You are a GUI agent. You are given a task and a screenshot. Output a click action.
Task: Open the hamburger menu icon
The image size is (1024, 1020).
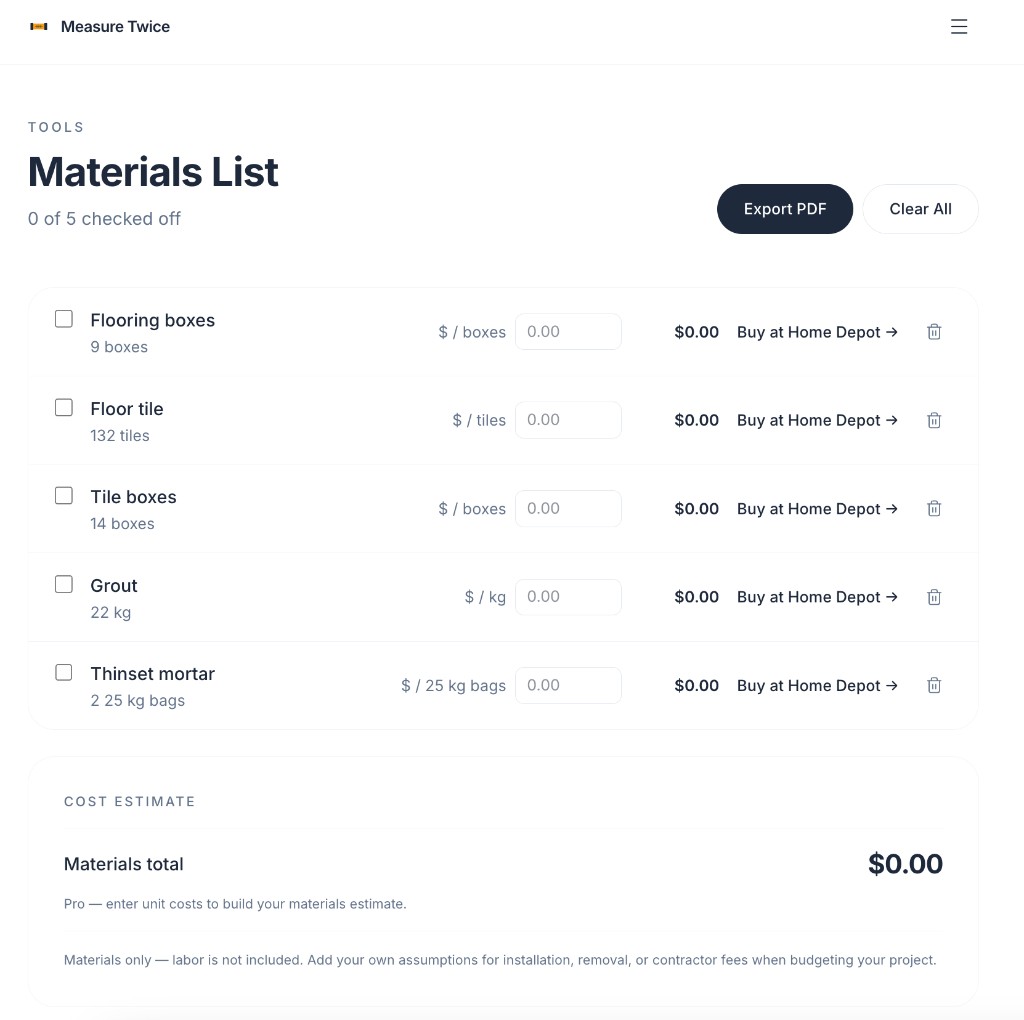[x=959, y=27]
